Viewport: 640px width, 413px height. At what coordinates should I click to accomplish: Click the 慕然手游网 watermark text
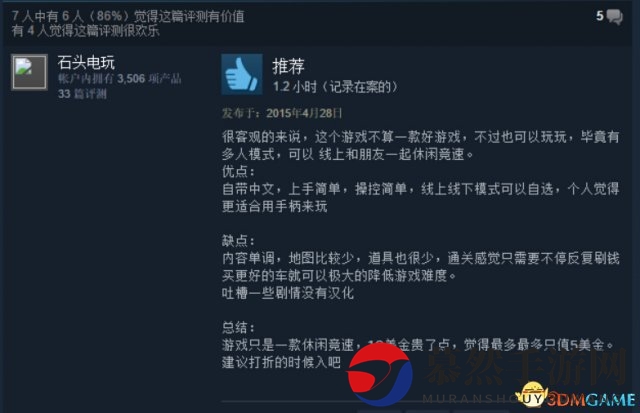(x=526, y=367)
